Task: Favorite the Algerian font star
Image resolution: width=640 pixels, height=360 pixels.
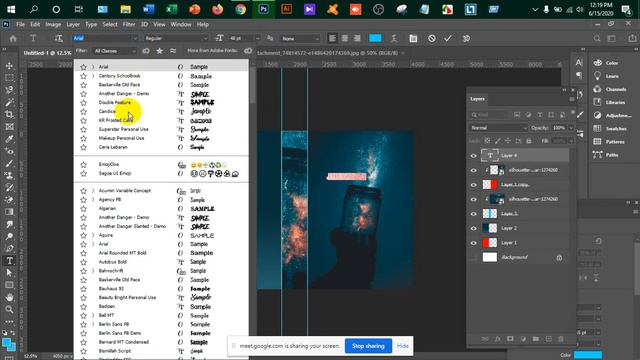Action: coord(83,209)
